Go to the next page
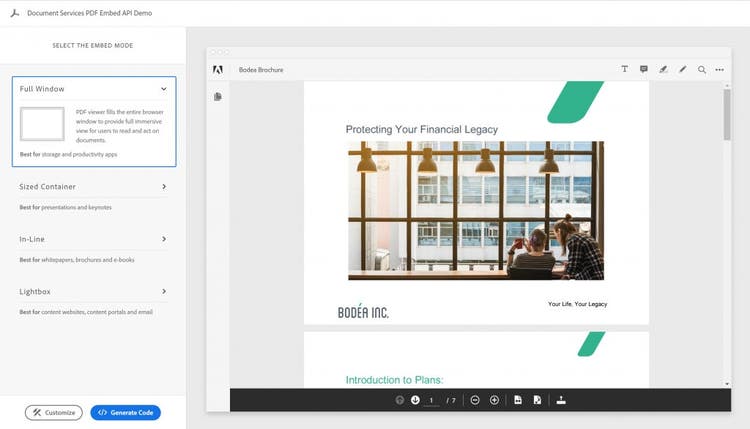Viewport: 750px width, 429px height. pyautogui.click(x=415, y=400)
